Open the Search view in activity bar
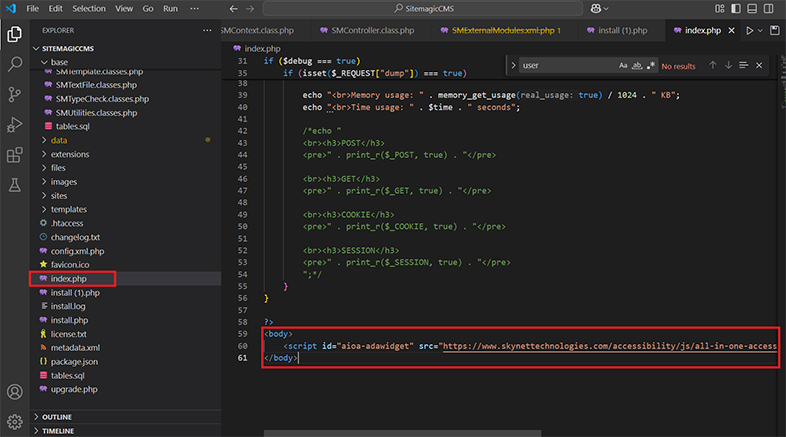The image size is (786, 437). (x=15, y=64)
